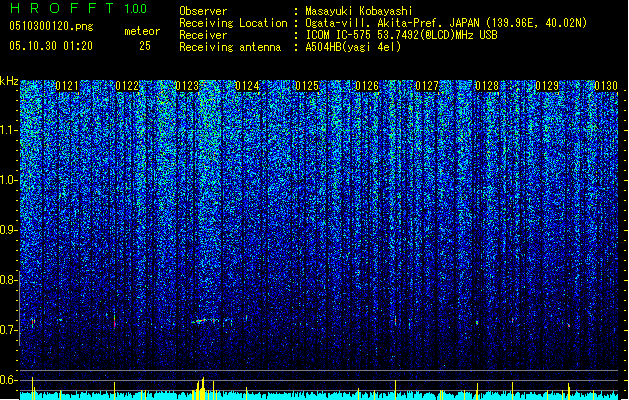Screen dimensions: 629x400
Task: Click the 0127 time marker
Action: [x=427, y=86]
